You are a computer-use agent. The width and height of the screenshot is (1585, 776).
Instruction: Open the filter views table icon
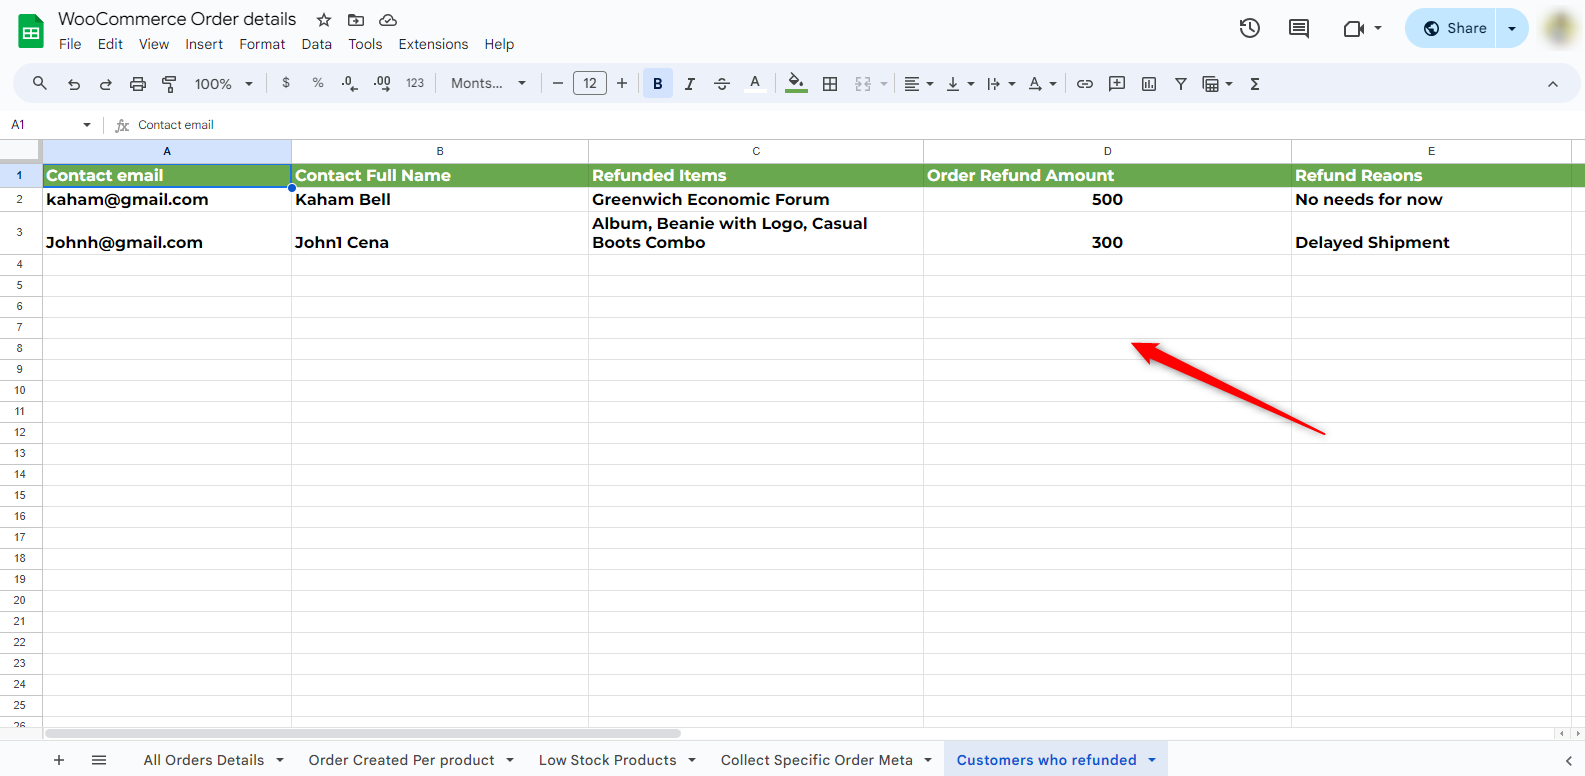1211,84
